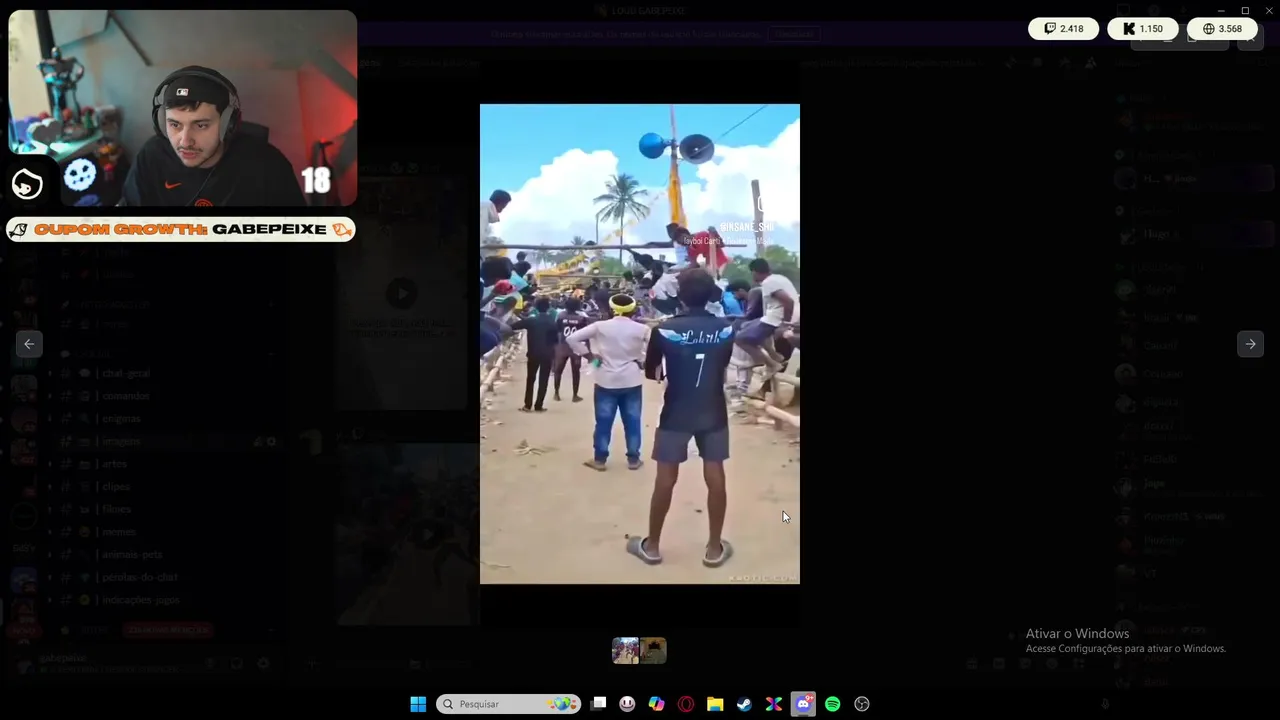Advance to the next image with the right arrow
The height and width of the screenshot is (720, 1280).
pos(1250,344)
